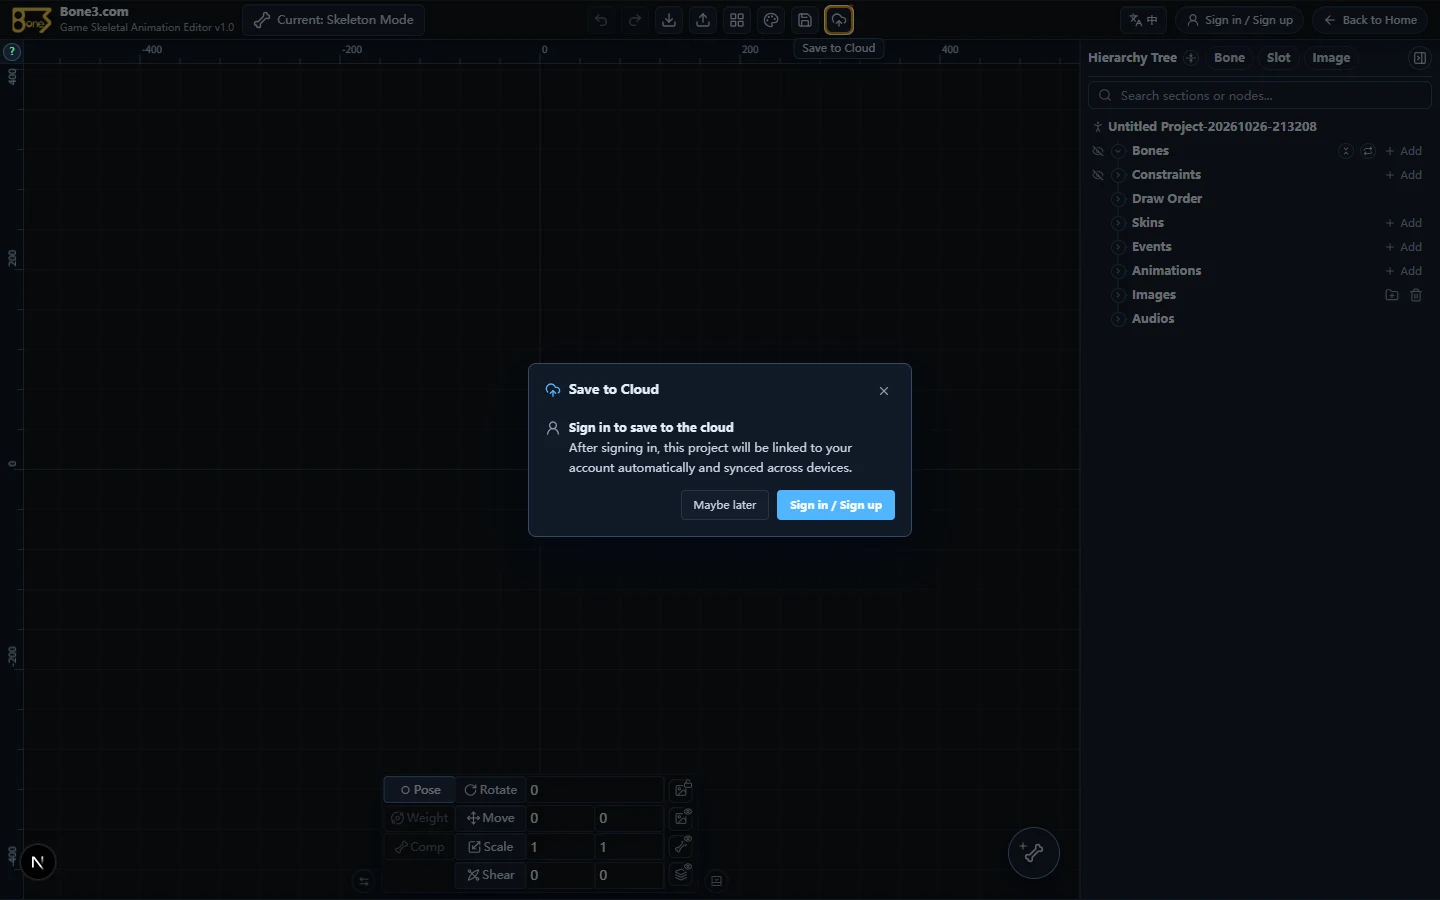Viewport: 1440px width, 900px height.
Task: Click the search sections or nodes field
Action: (1260, 96)
